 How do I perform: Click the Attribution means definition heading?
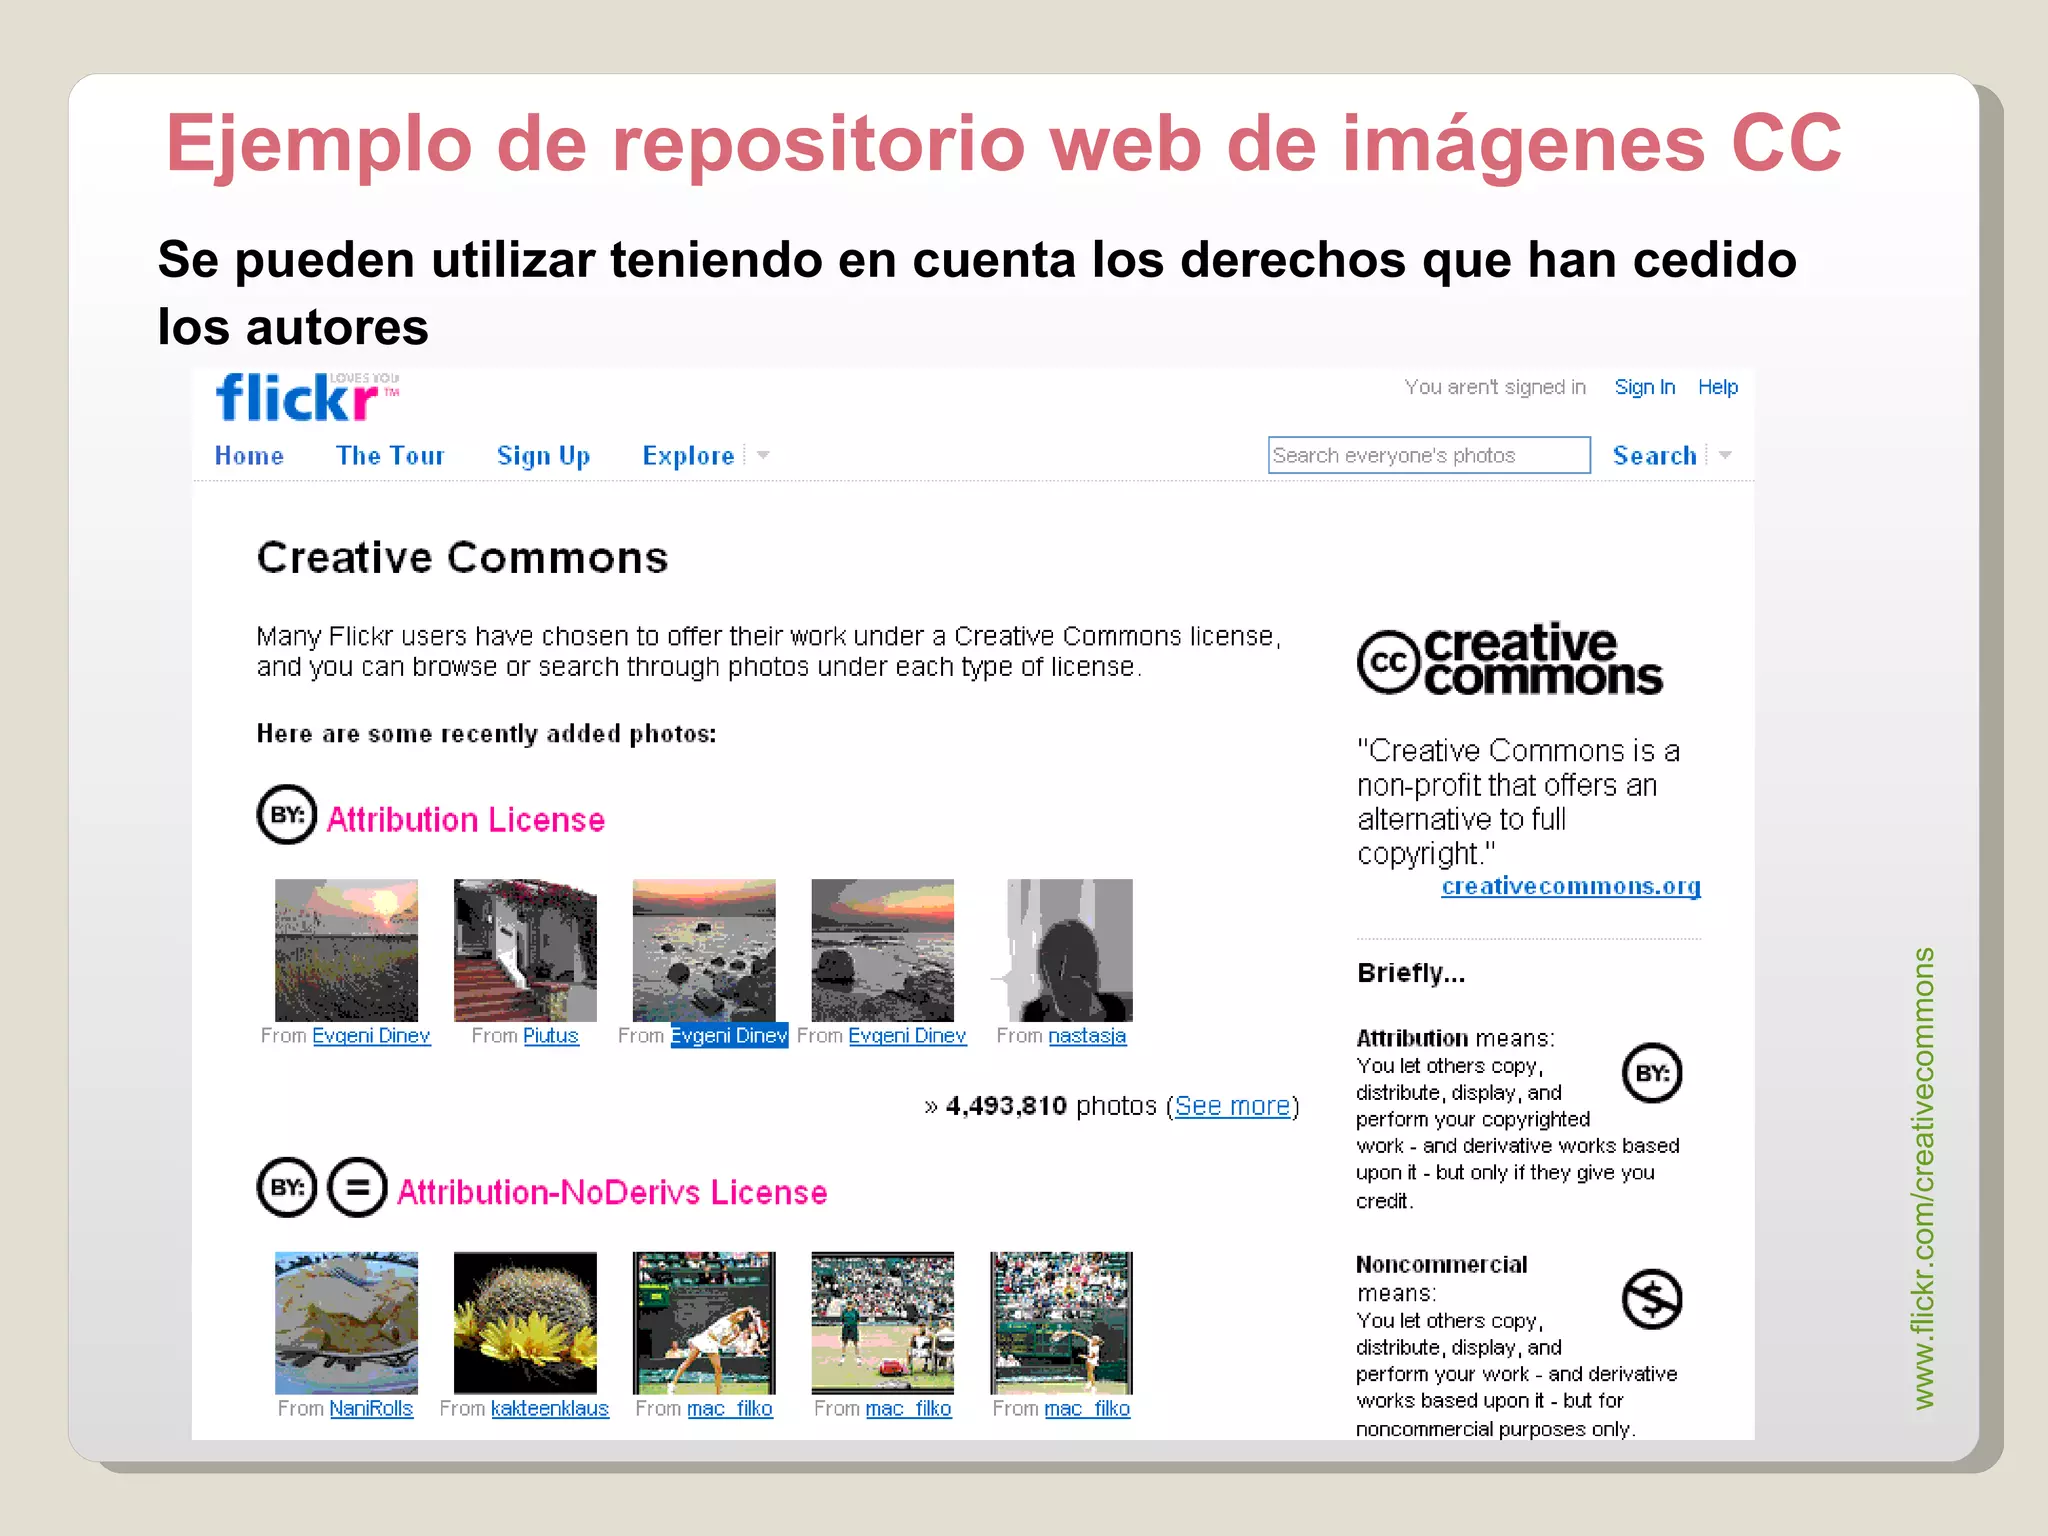point(1455,1038)
